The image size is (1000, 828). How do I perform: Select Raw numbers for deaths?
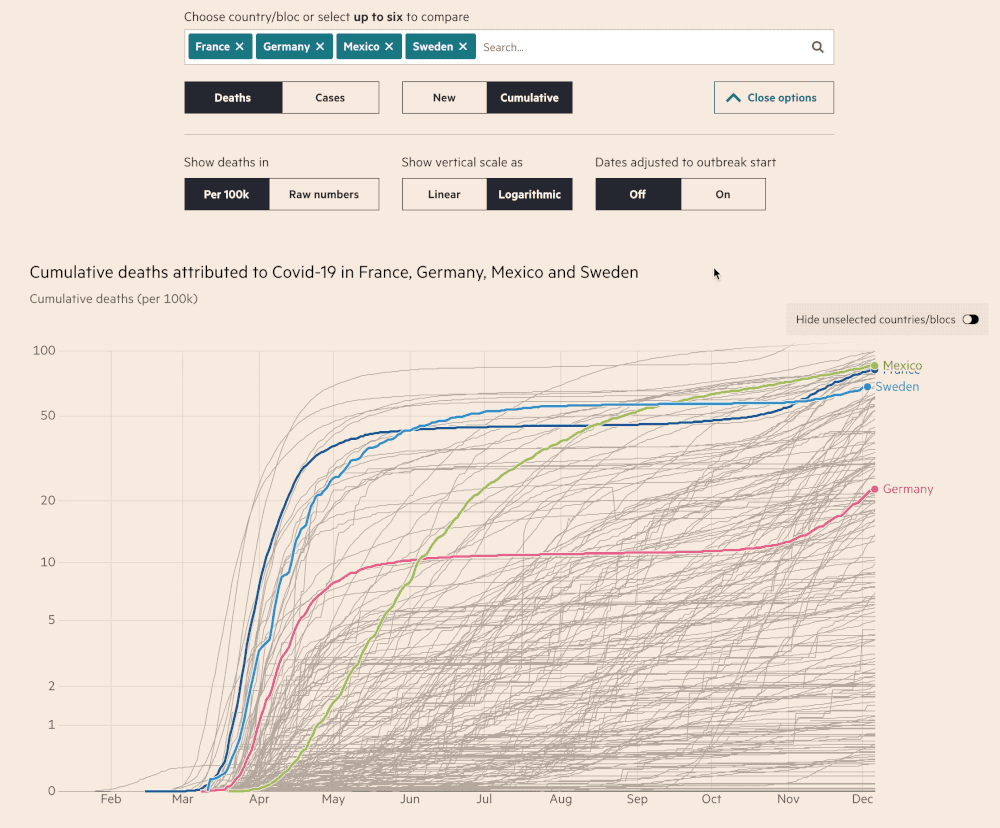[324, 194]
